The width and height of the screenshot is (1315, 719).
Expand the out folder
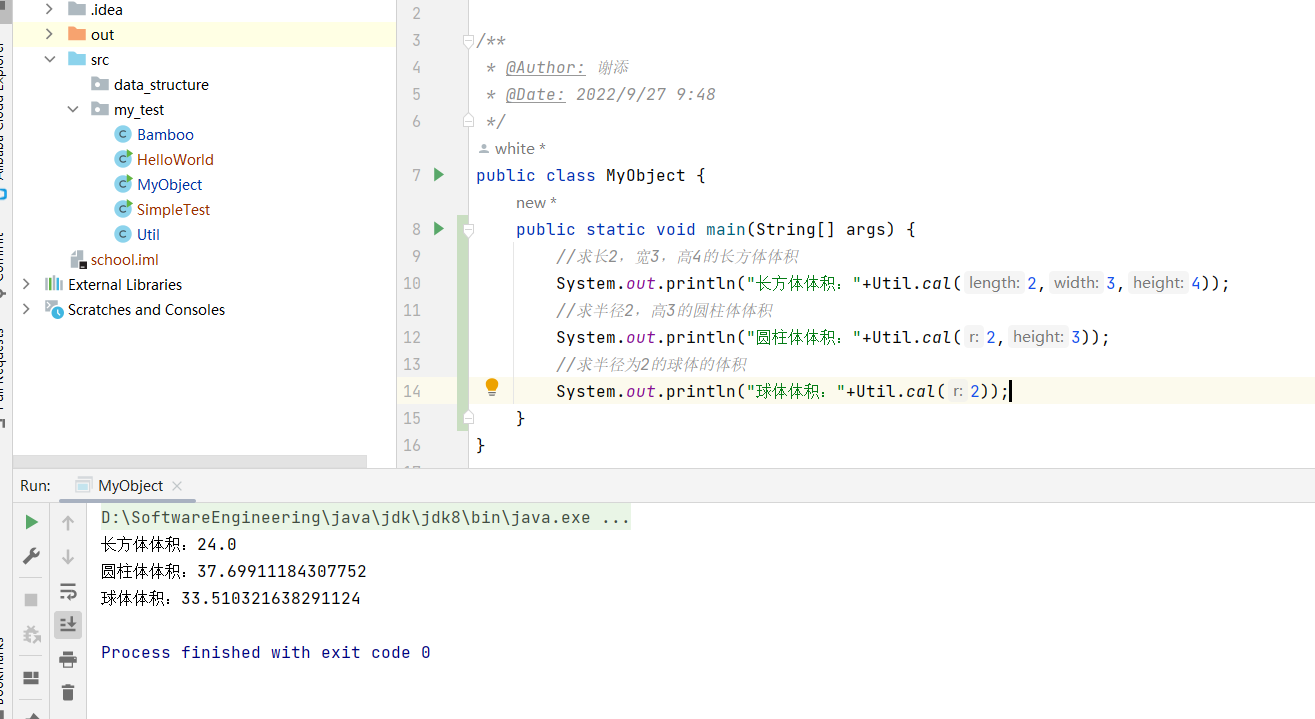click(50, 34)
